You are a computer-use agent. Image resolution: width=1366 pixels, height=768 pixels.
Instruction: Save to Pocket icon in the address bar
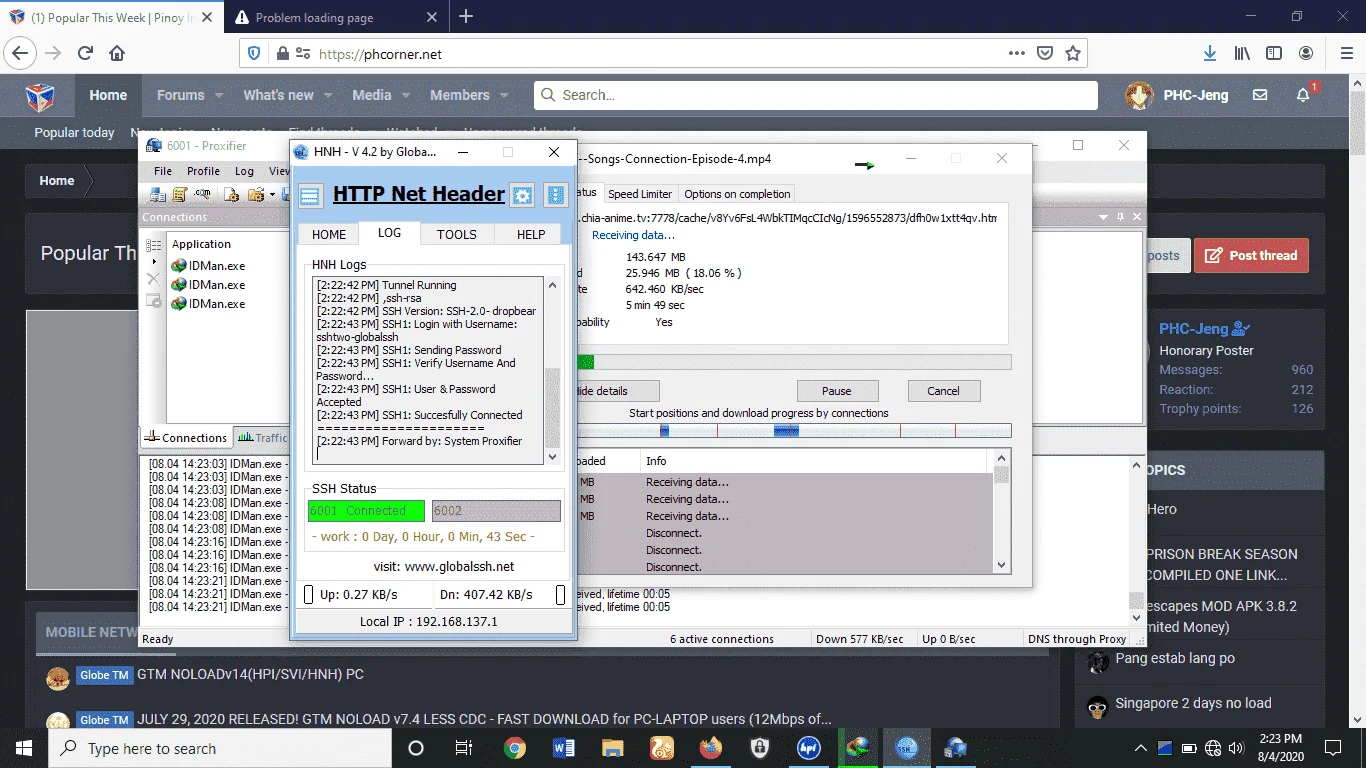coord(1045,54)
